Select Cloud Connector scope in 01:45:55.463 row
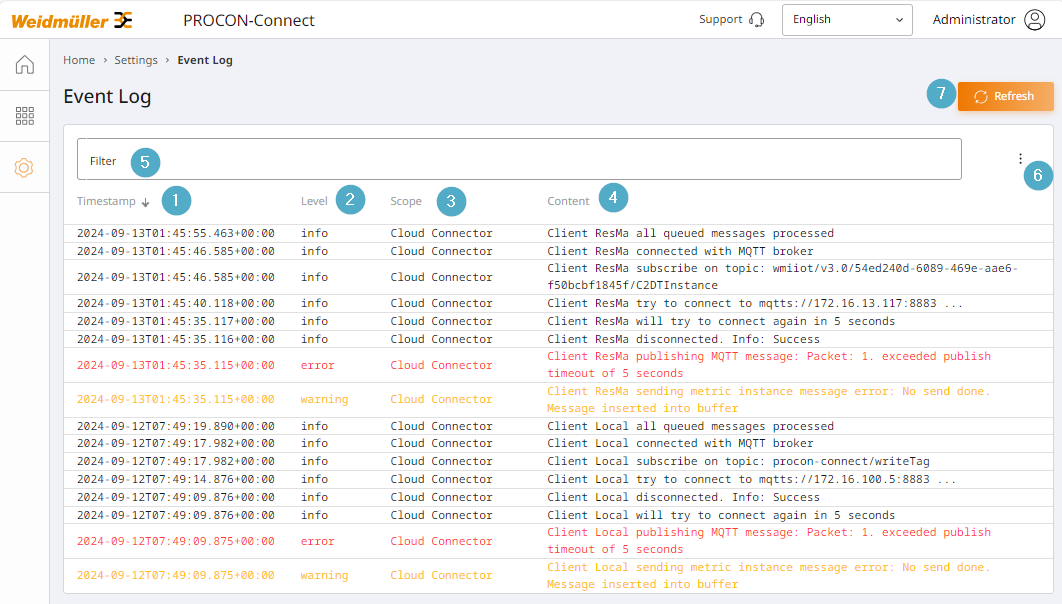 441,233
